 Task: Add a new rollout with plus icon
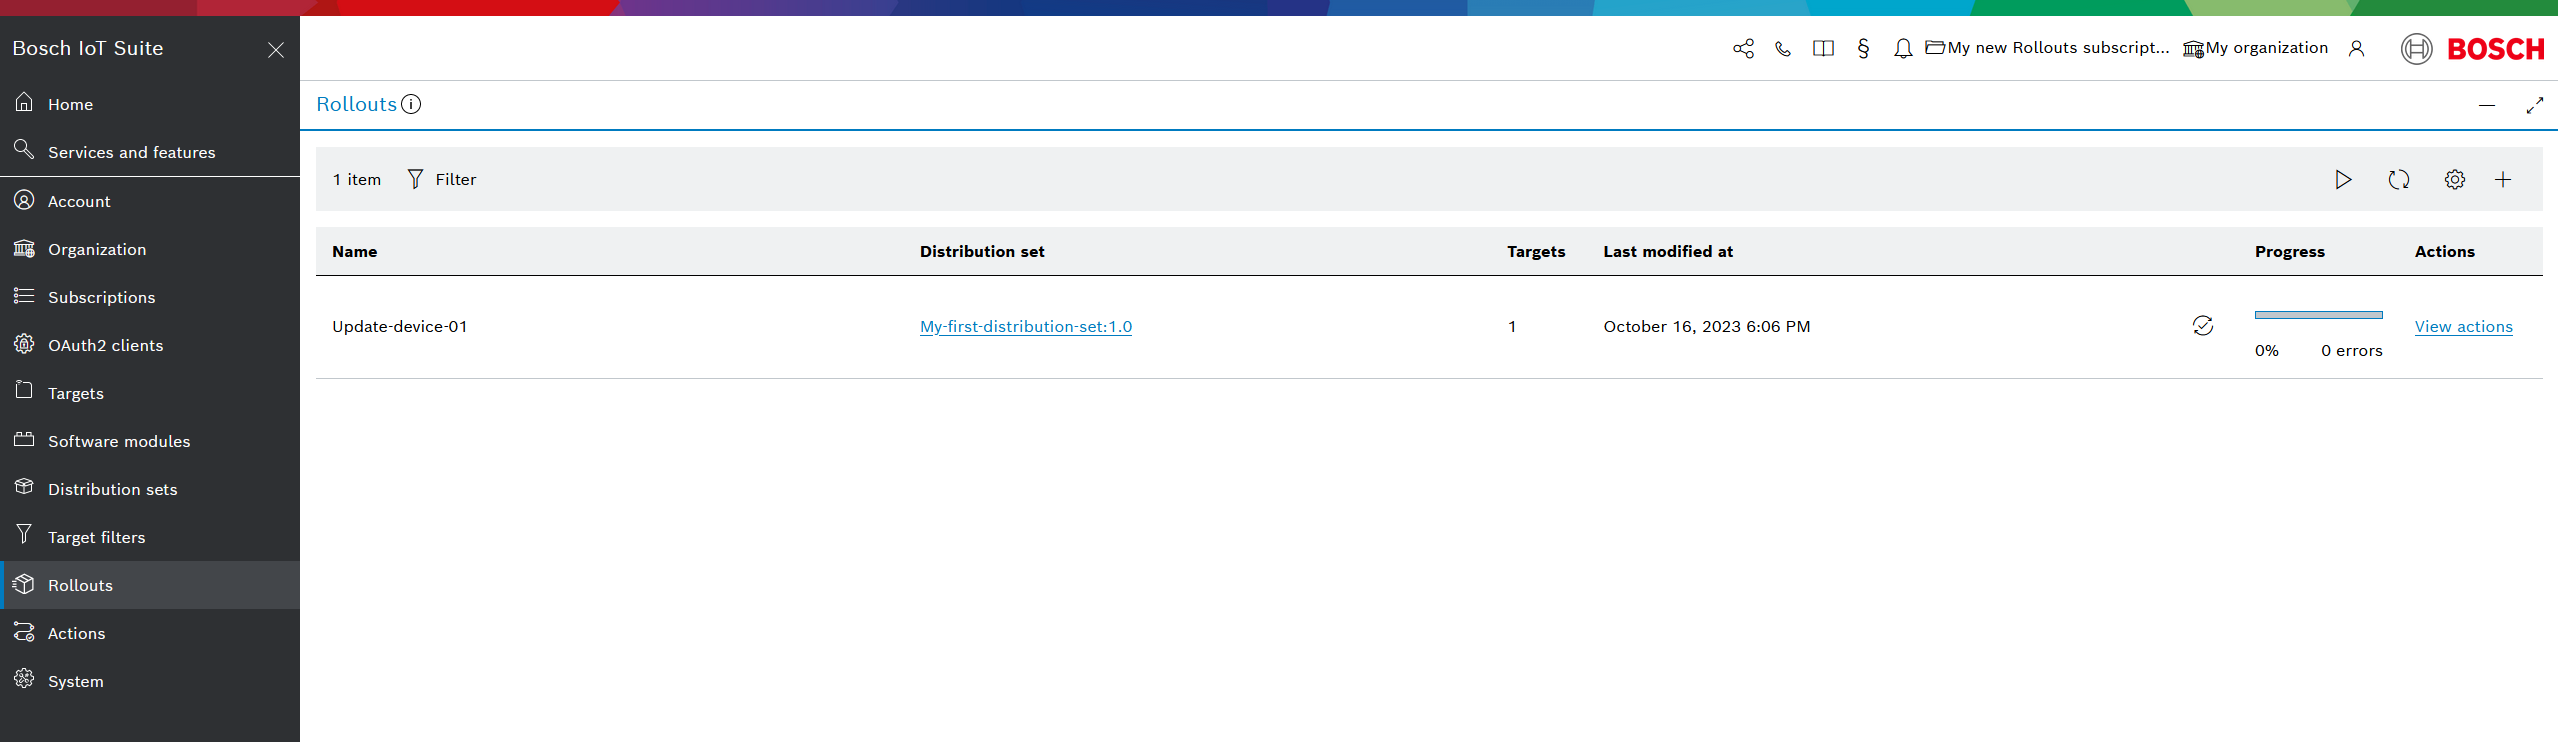pos(2503,180)
